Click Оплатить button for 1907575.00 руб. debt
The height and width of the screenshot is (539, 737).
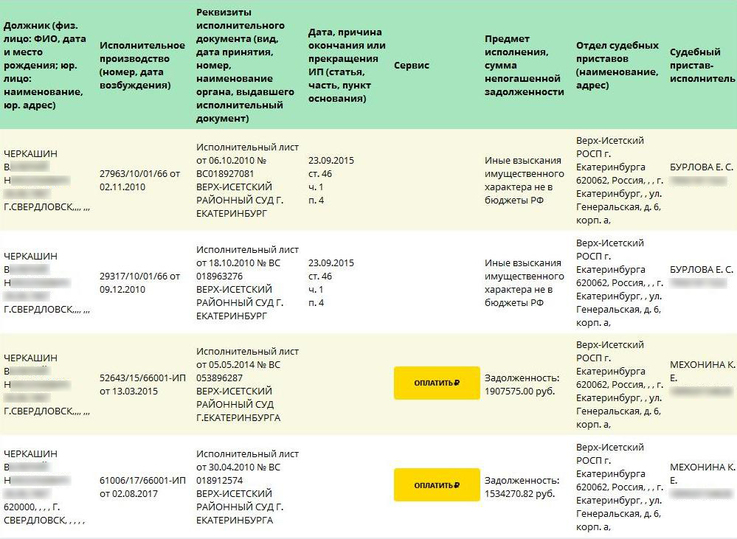(x=436, y=383)
